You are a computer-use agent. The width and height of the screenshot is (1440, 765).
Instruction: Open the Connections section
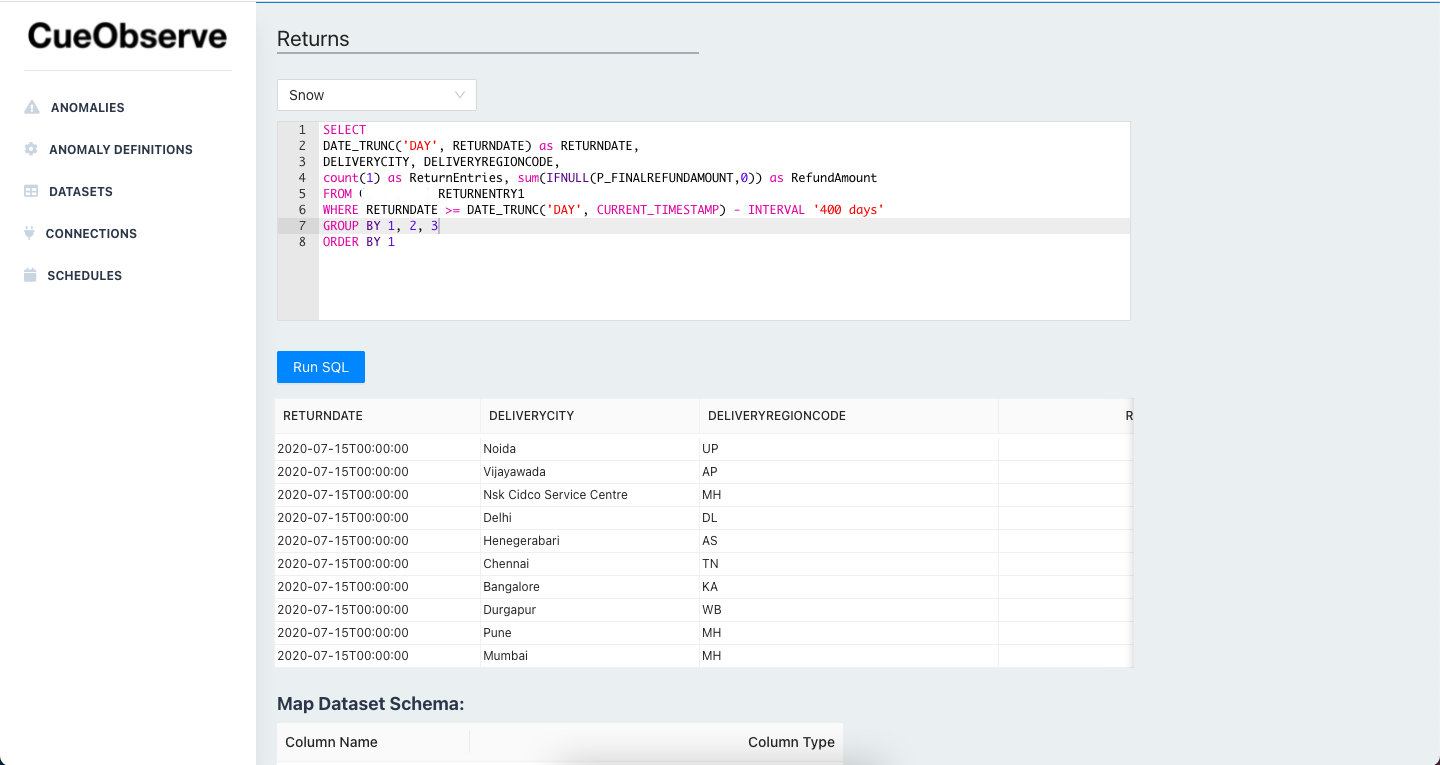coord(91,233)
